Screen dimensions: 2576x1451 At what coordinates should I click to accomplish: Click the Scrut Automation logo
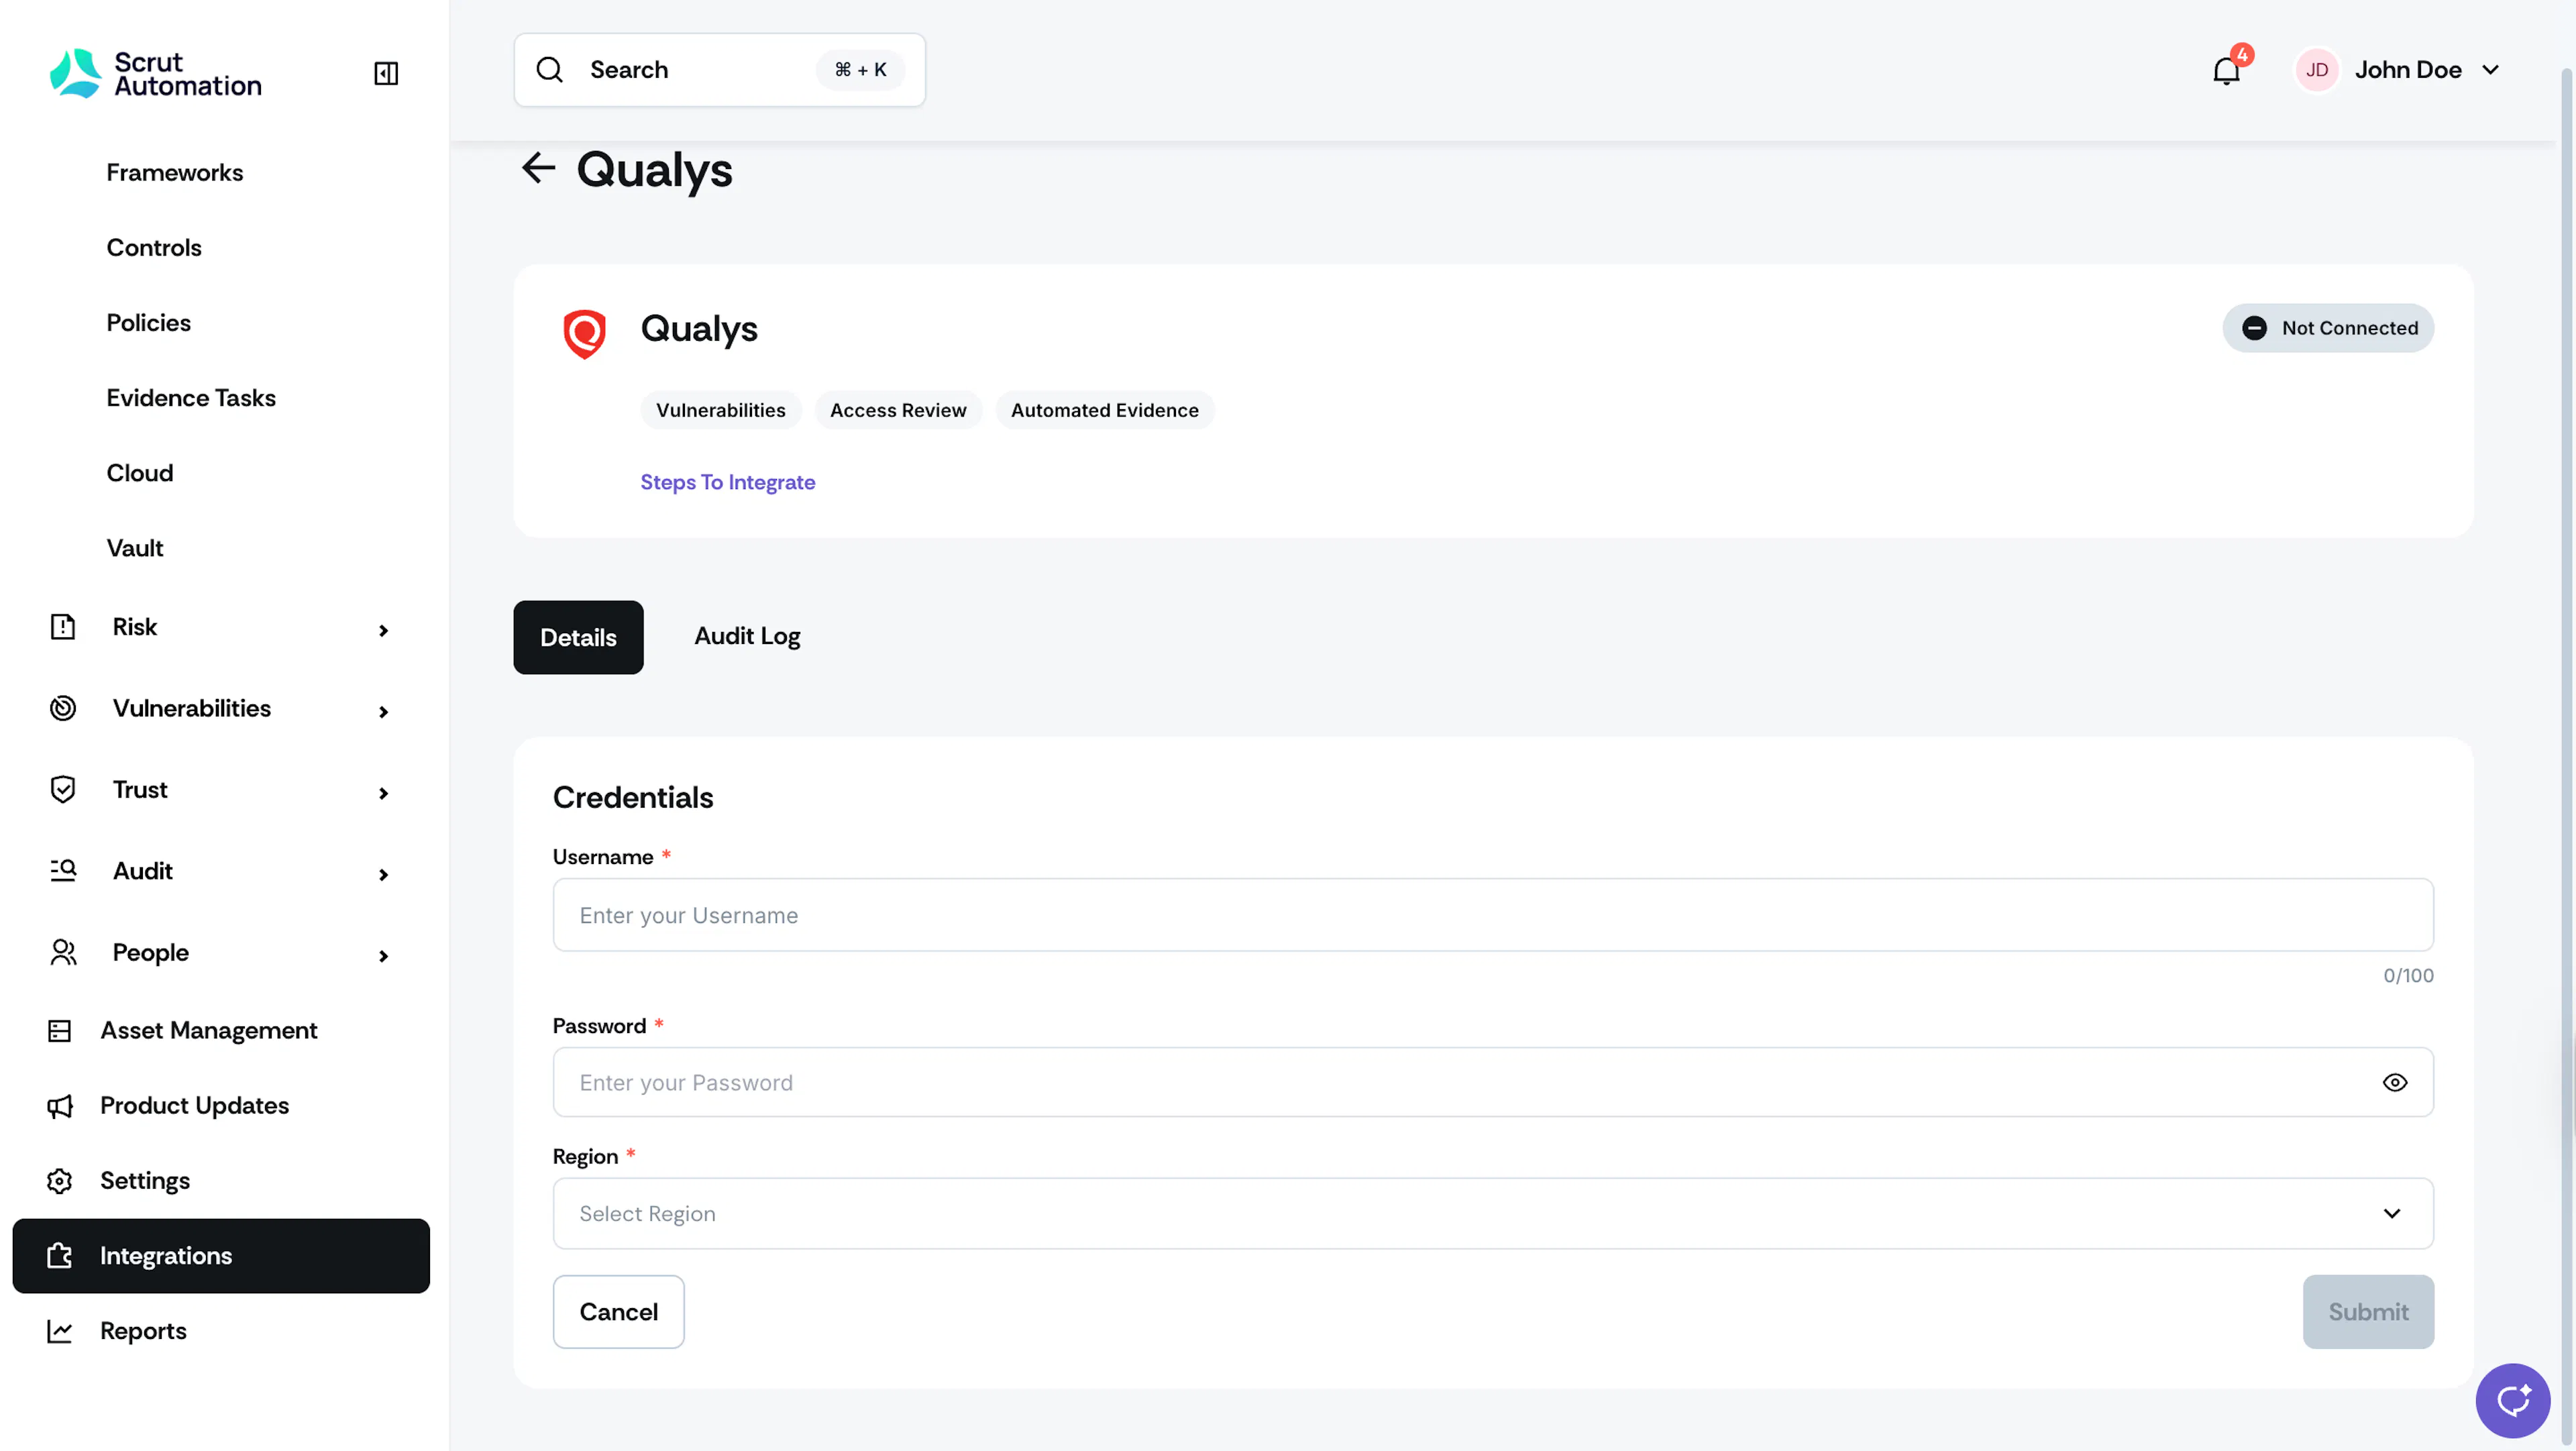tap(156, 73)
